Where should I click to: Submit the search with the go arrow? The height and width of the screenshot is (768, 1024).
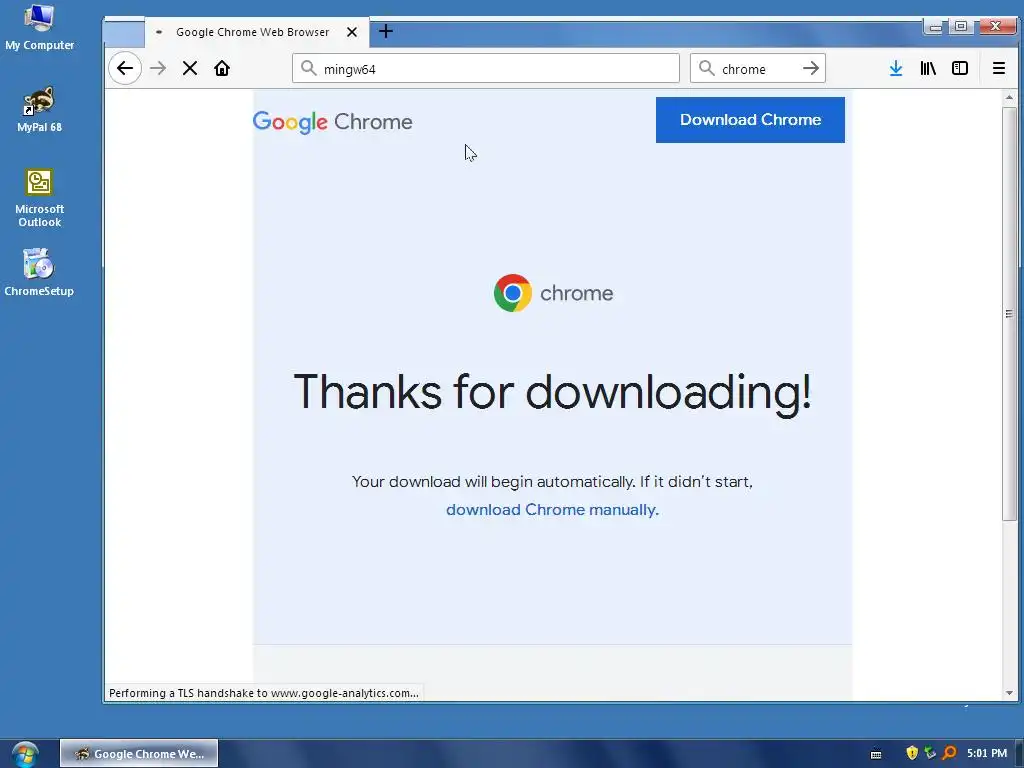pos(810,69)
